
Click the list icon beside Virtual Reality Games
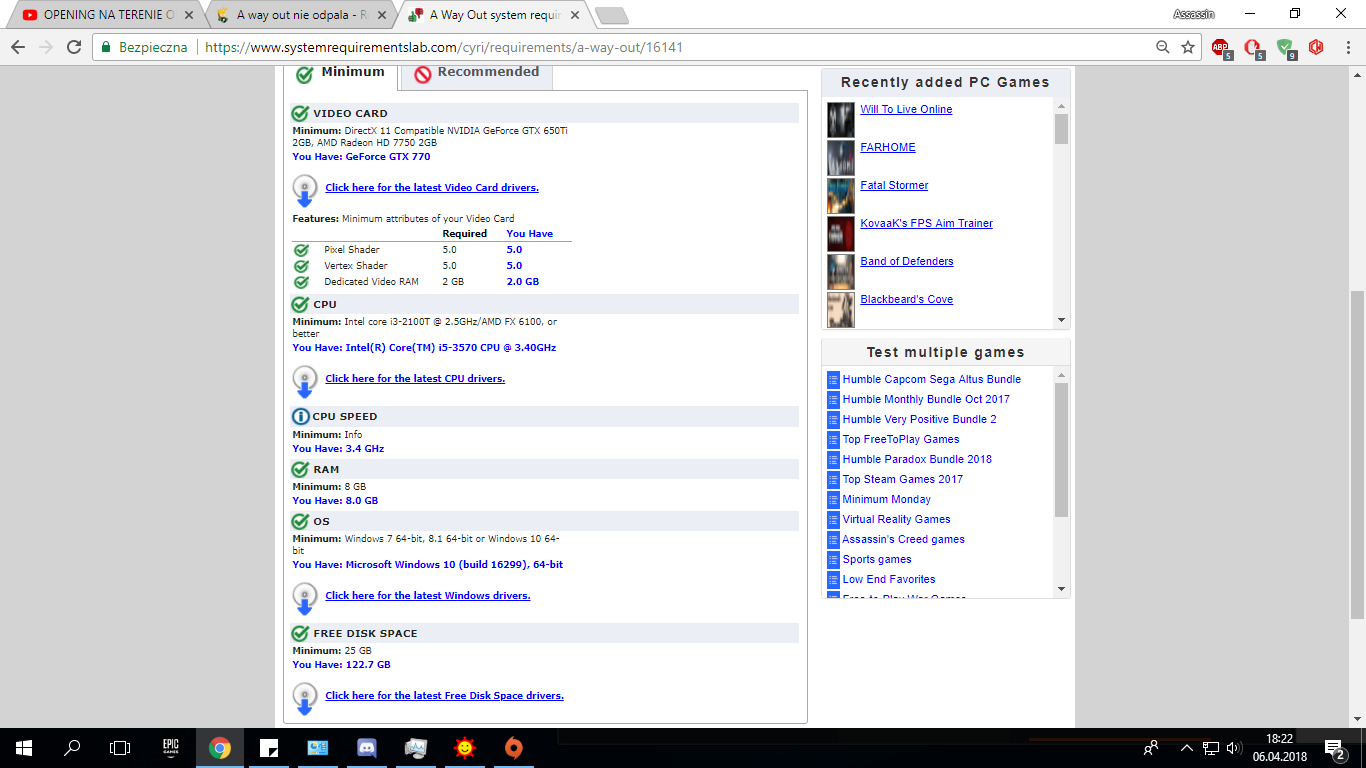coord(833,520)
